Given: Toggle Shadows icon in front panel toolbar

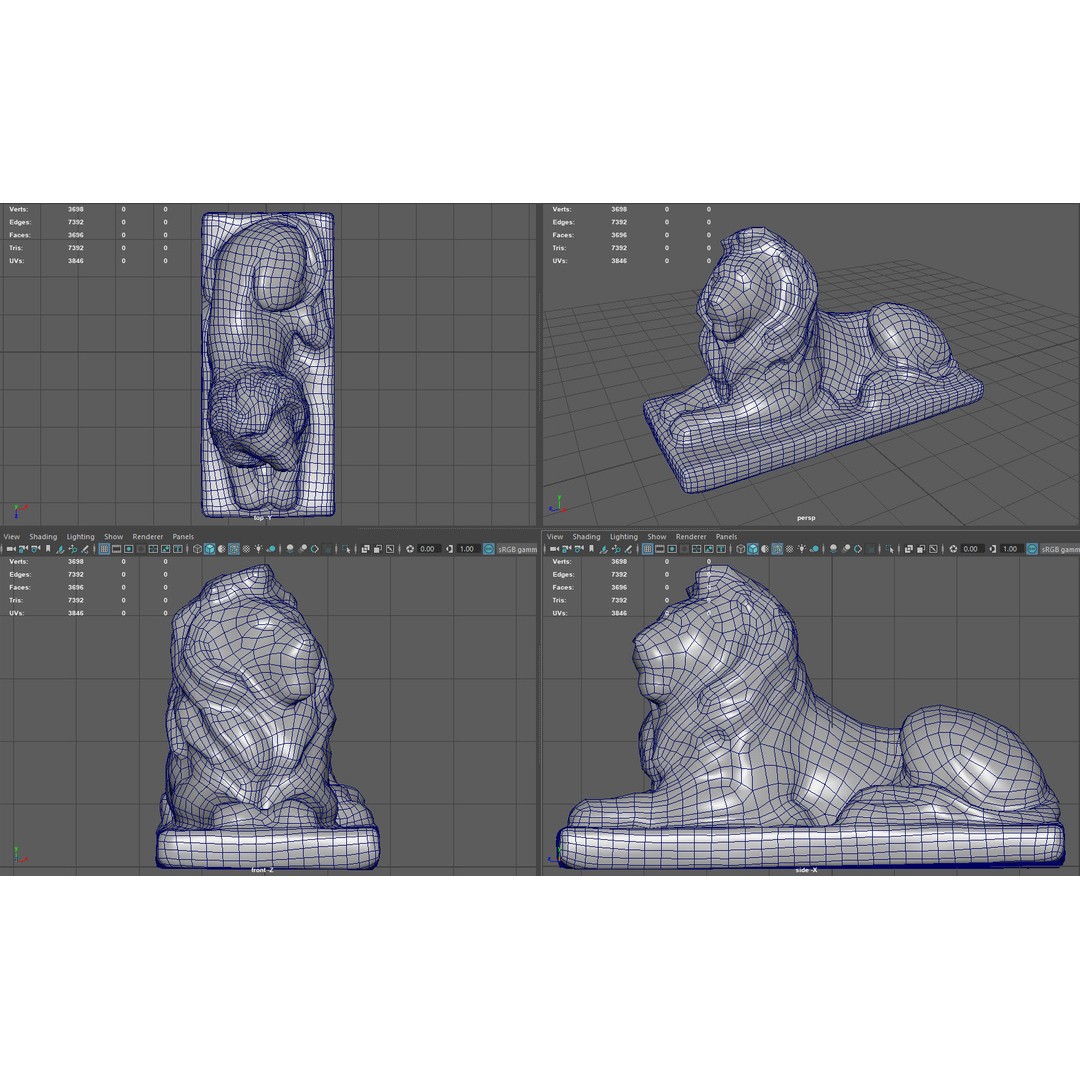Looking at the screenshot, I should [x=271, y=549].
